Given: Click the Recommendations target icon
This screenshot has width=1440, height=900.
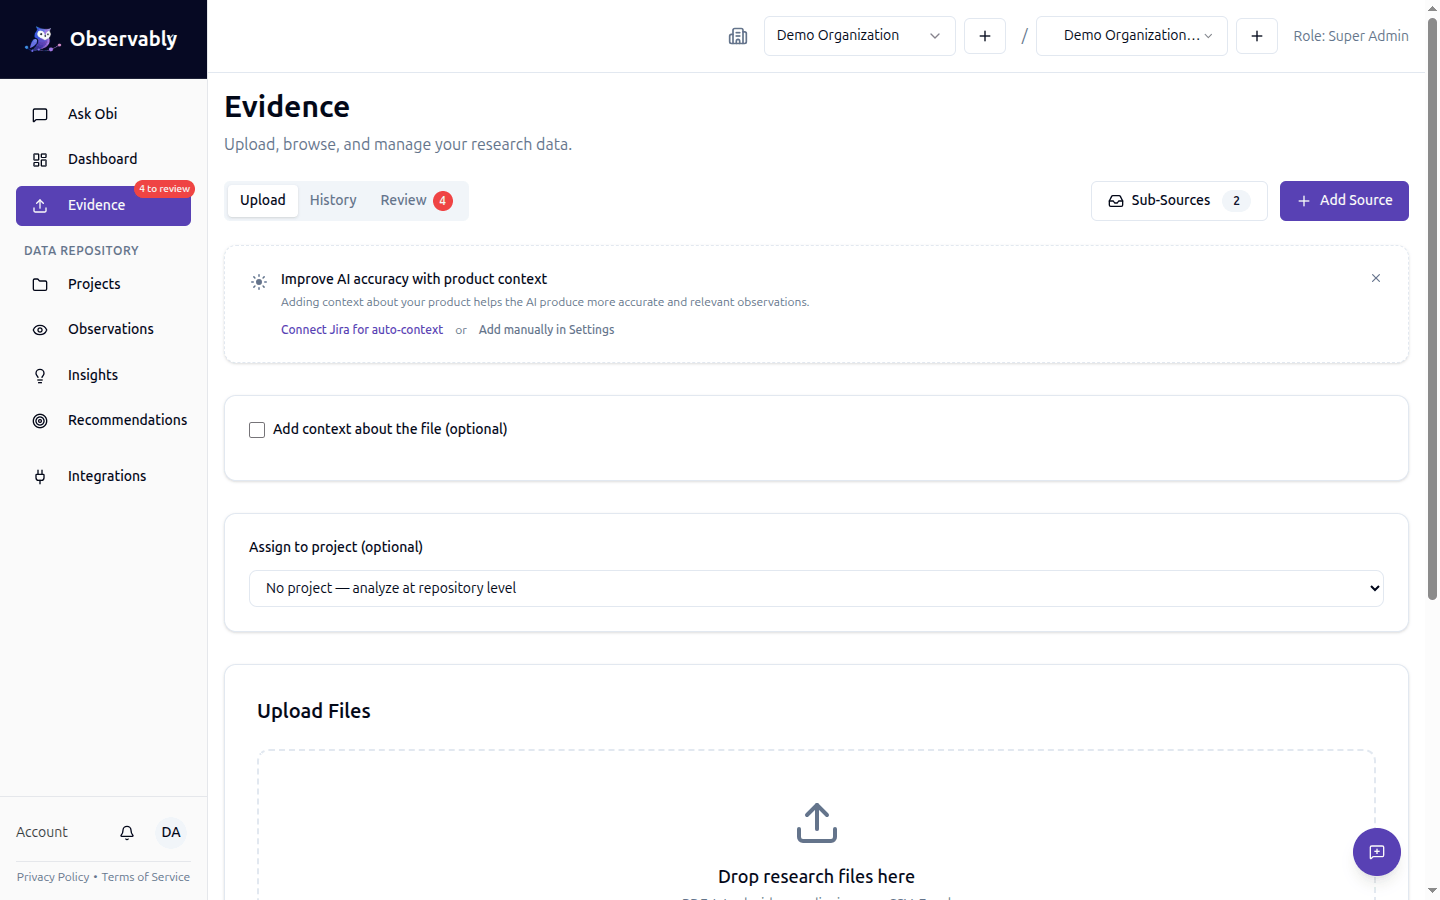Looking at the screenshot, I should [40, 420].
